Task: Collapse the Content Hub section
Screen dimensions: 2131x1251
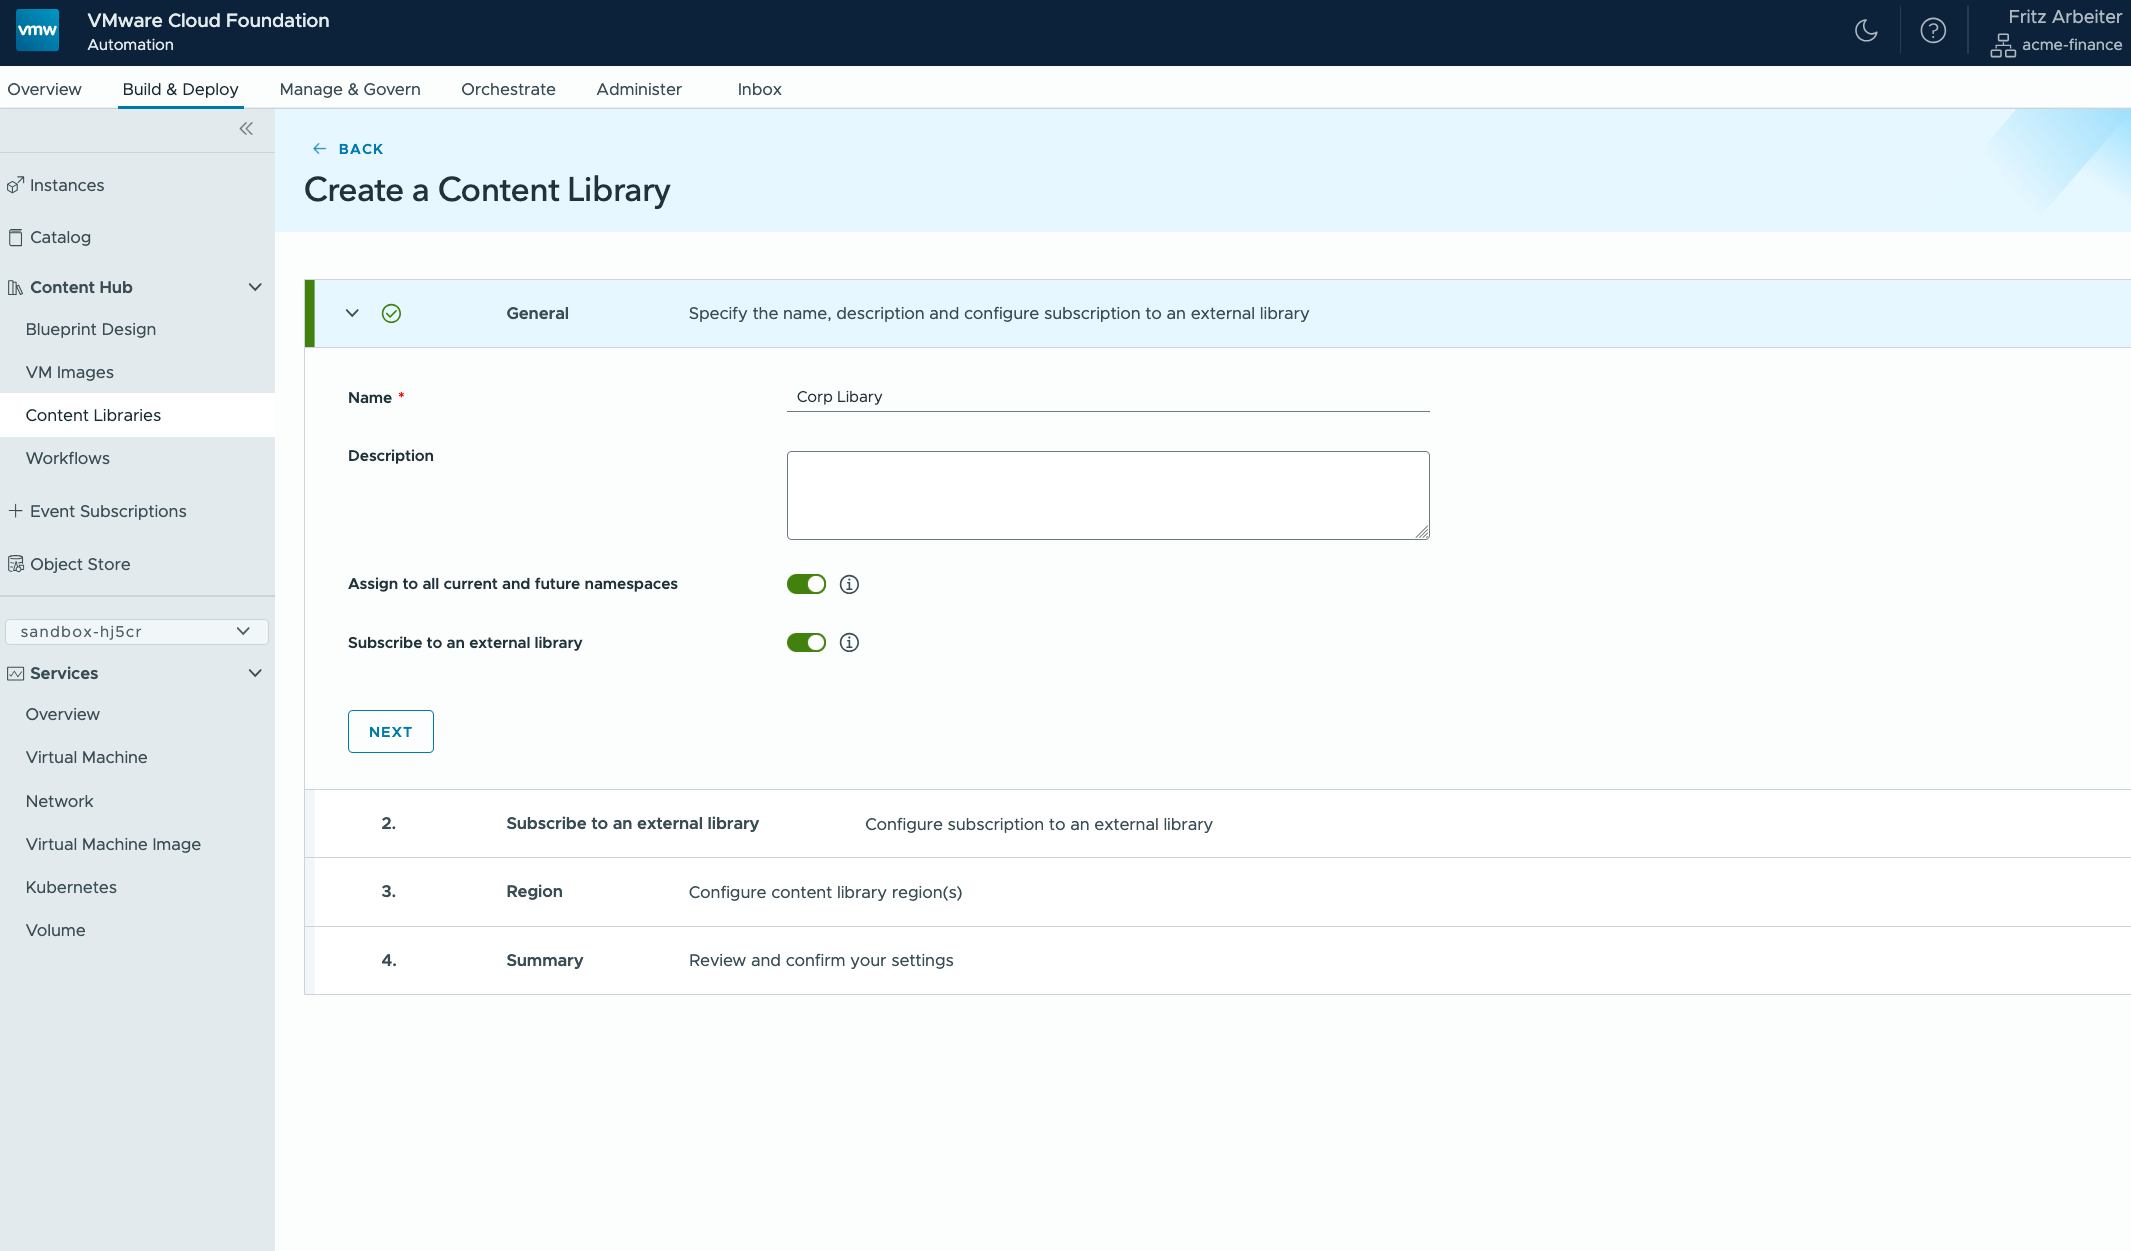Action: pos(255,287)
